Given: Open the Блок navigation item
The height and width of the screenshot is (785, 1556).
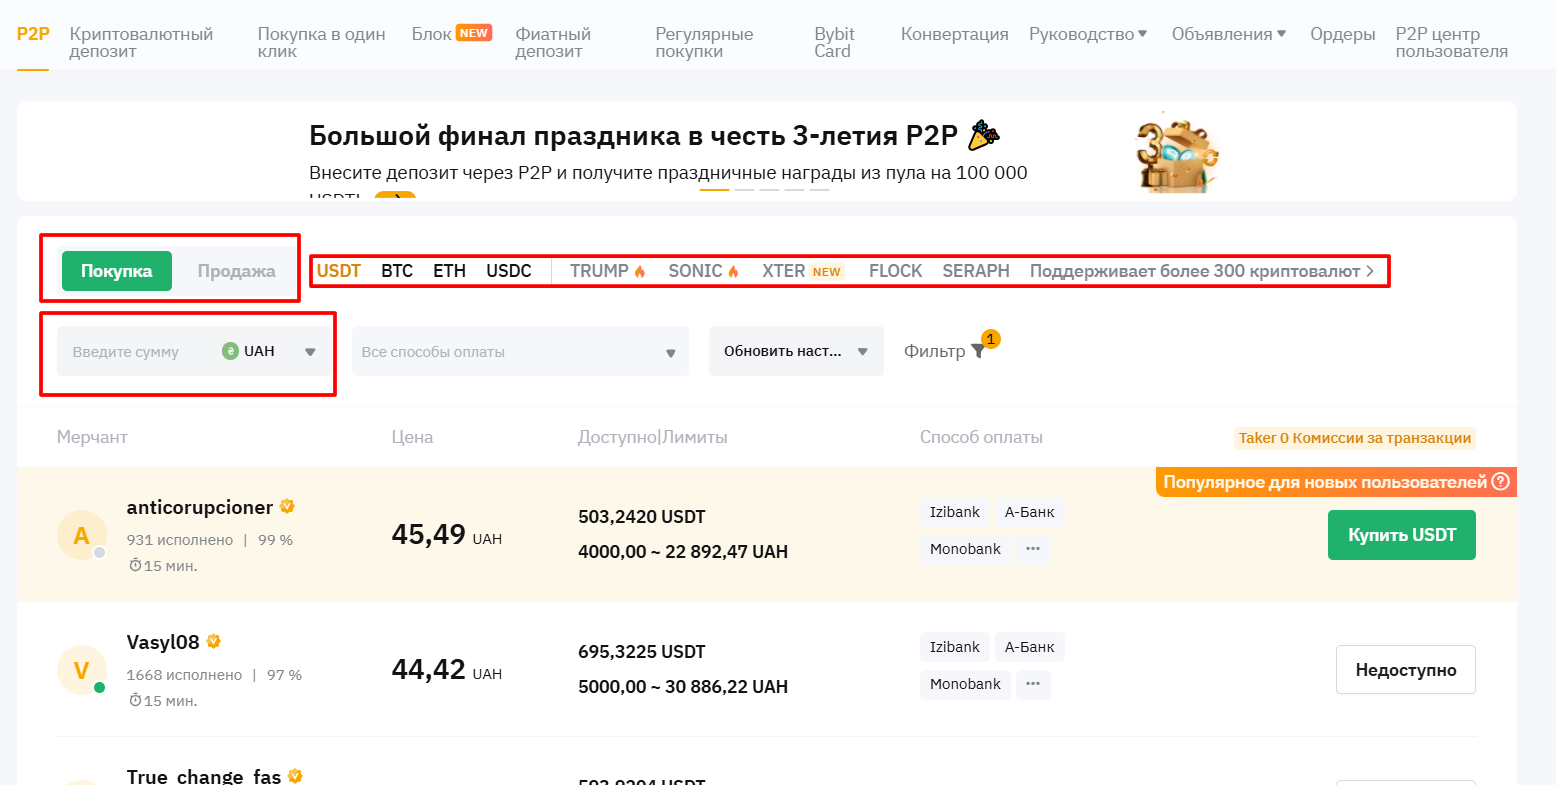Looking at the screenshot, I should [x=432, y=34].
